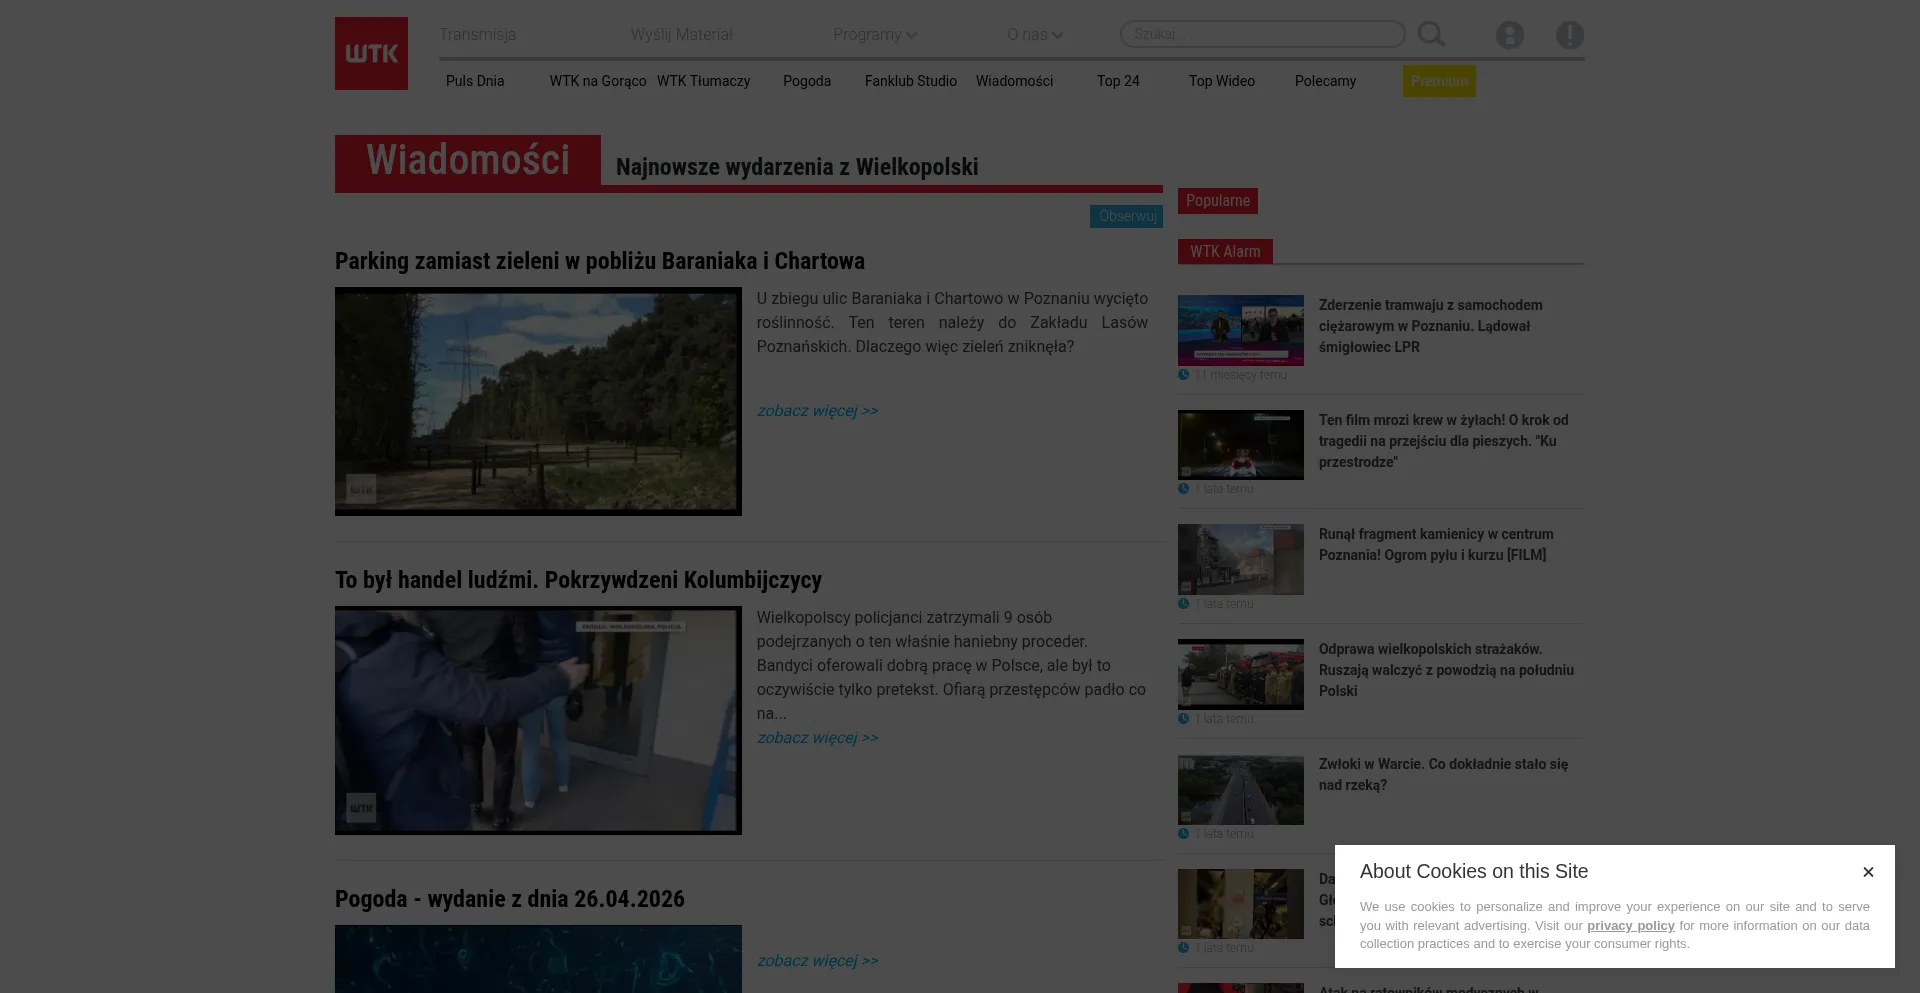1920x993 pixels.
Task: Click 'zobacz więcej' for the parking article
Action: click(x=818, y=411)
